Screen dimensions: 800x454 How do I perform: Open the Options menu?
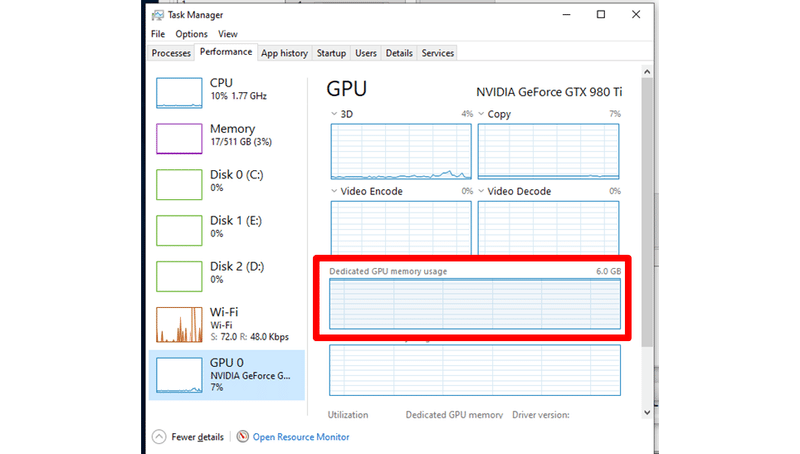[191, 34]
